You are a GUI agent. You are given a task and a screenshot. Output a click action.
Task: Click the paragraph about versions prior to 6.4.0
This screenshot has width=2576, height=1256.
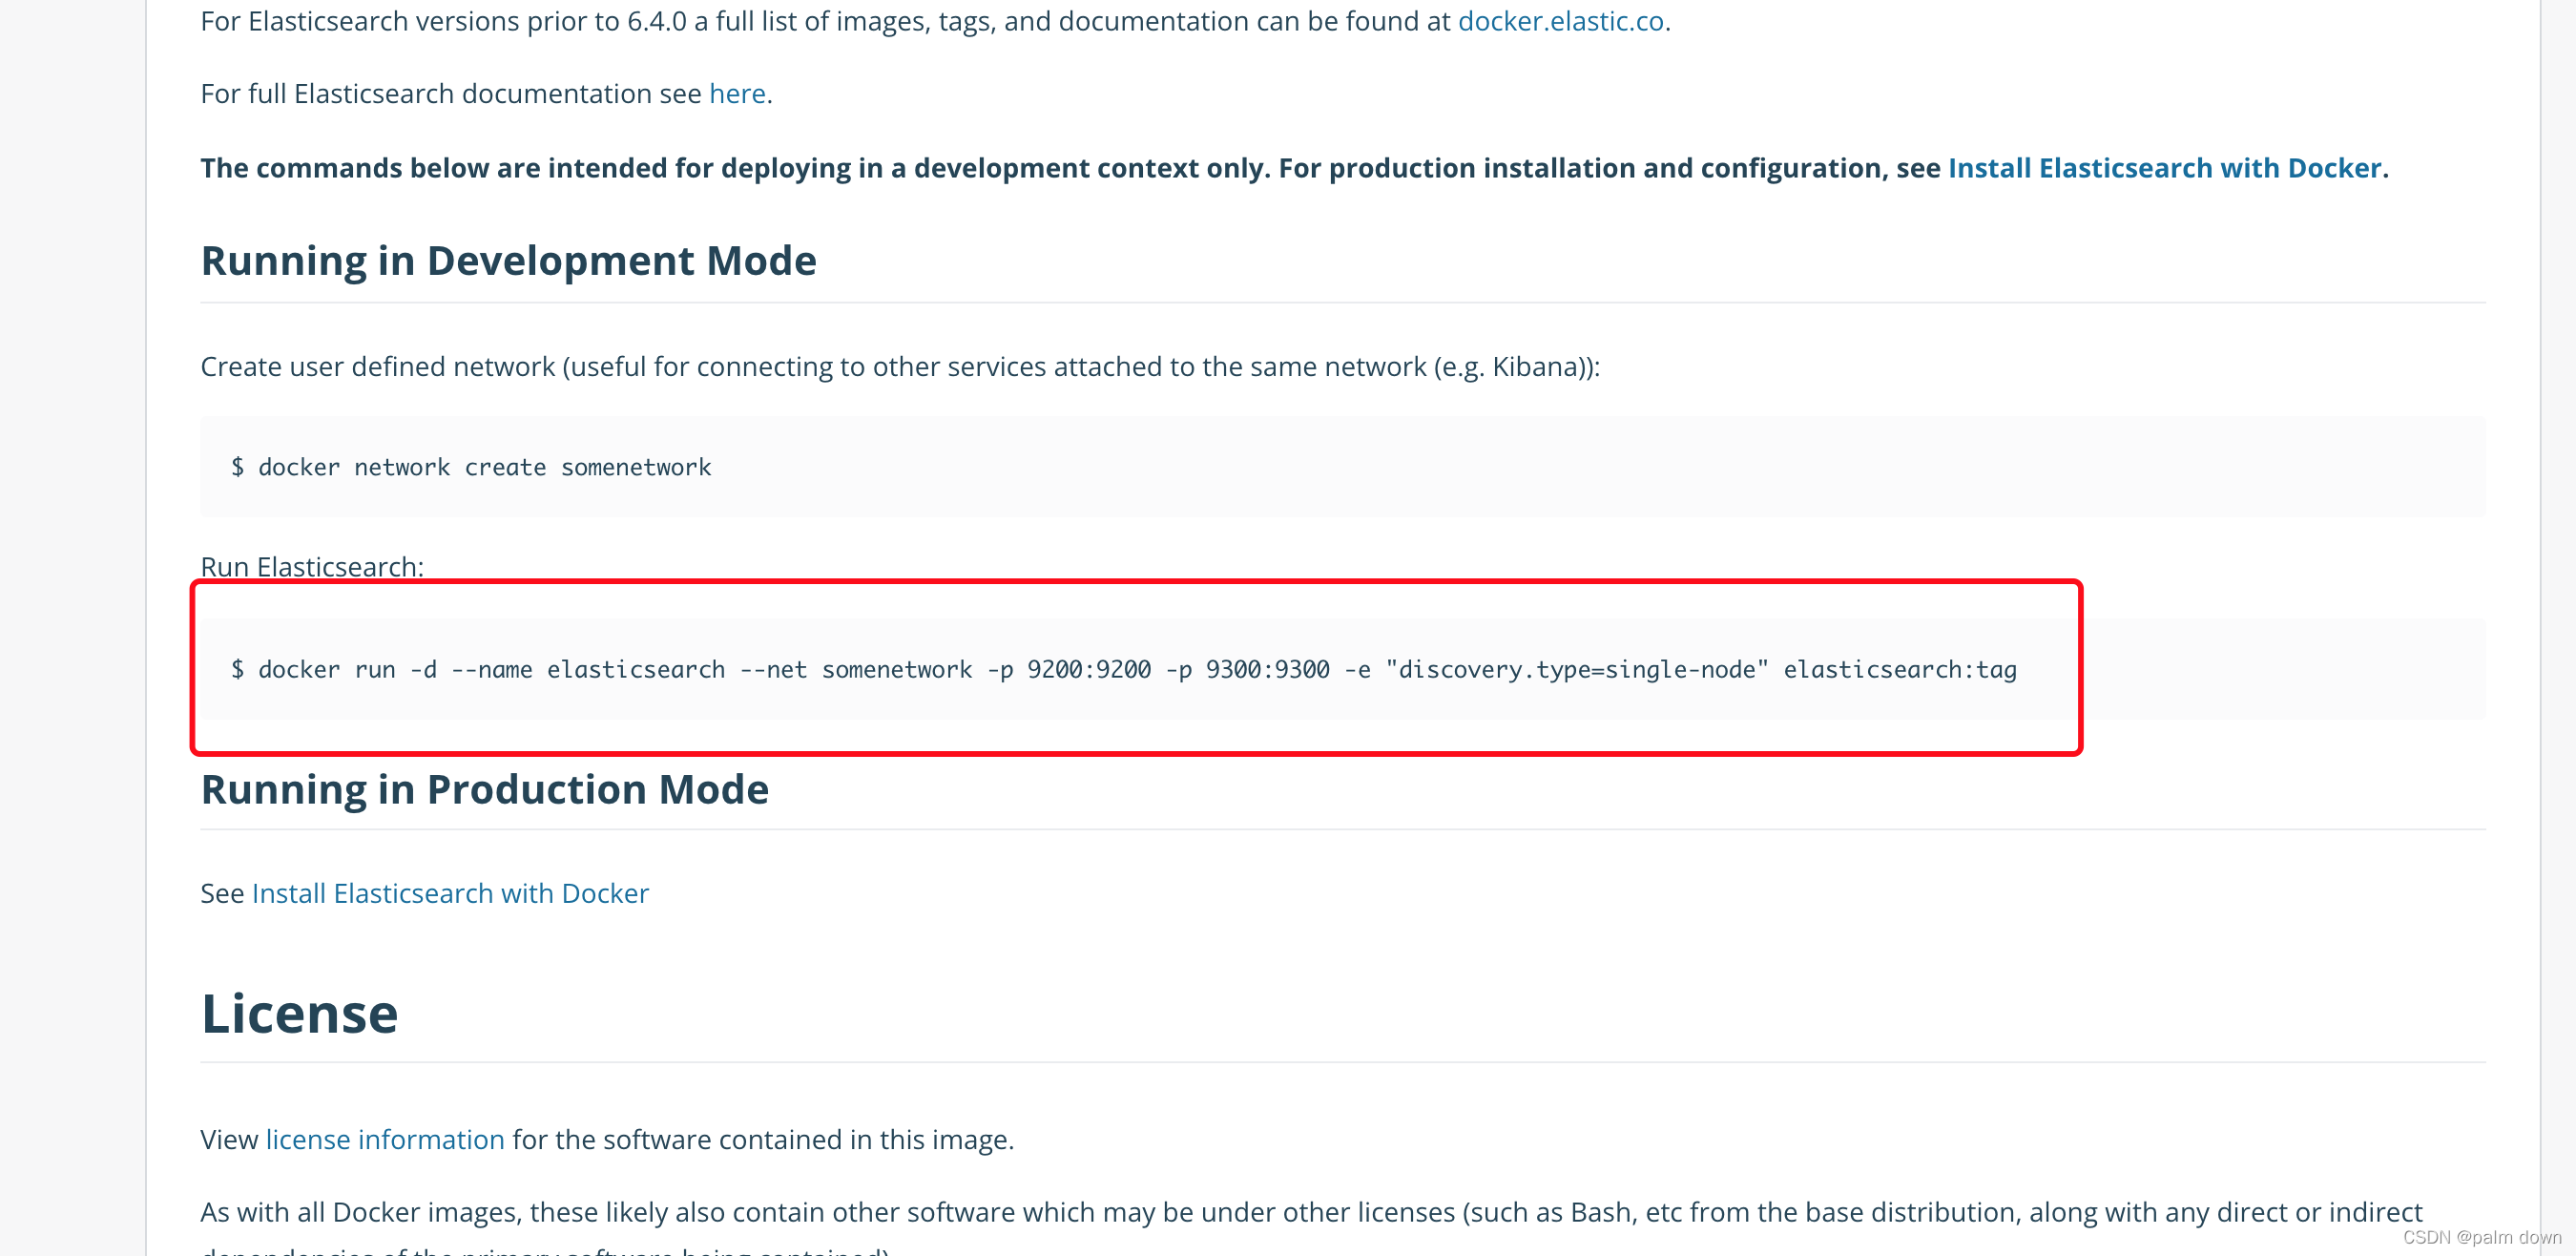pos(935,21)
